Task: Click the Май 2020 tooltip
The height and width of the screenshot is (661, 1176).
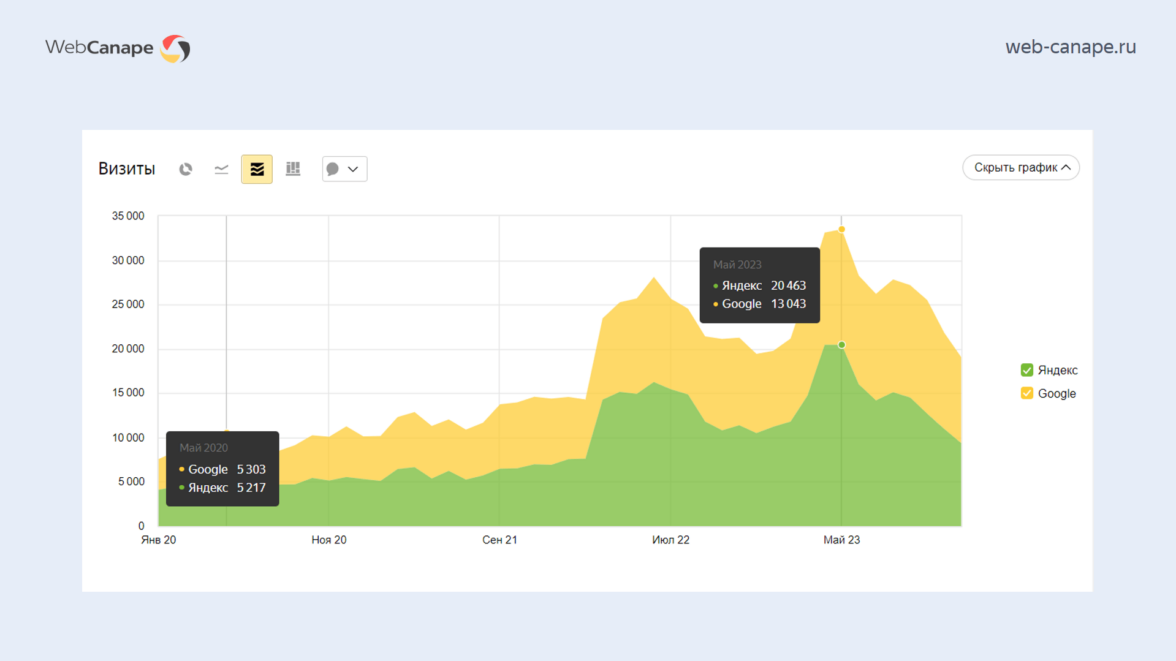Action: tap(222, 468)
